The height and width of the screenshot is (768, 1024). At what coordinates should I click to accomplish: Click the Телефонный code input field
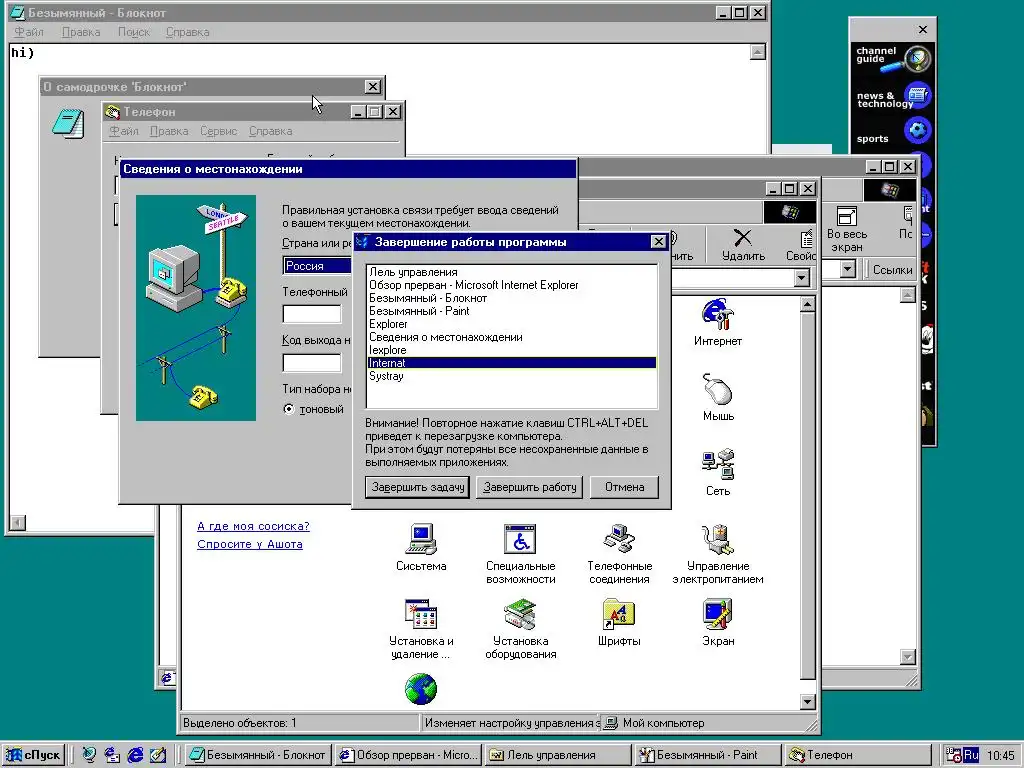(312, 314)
